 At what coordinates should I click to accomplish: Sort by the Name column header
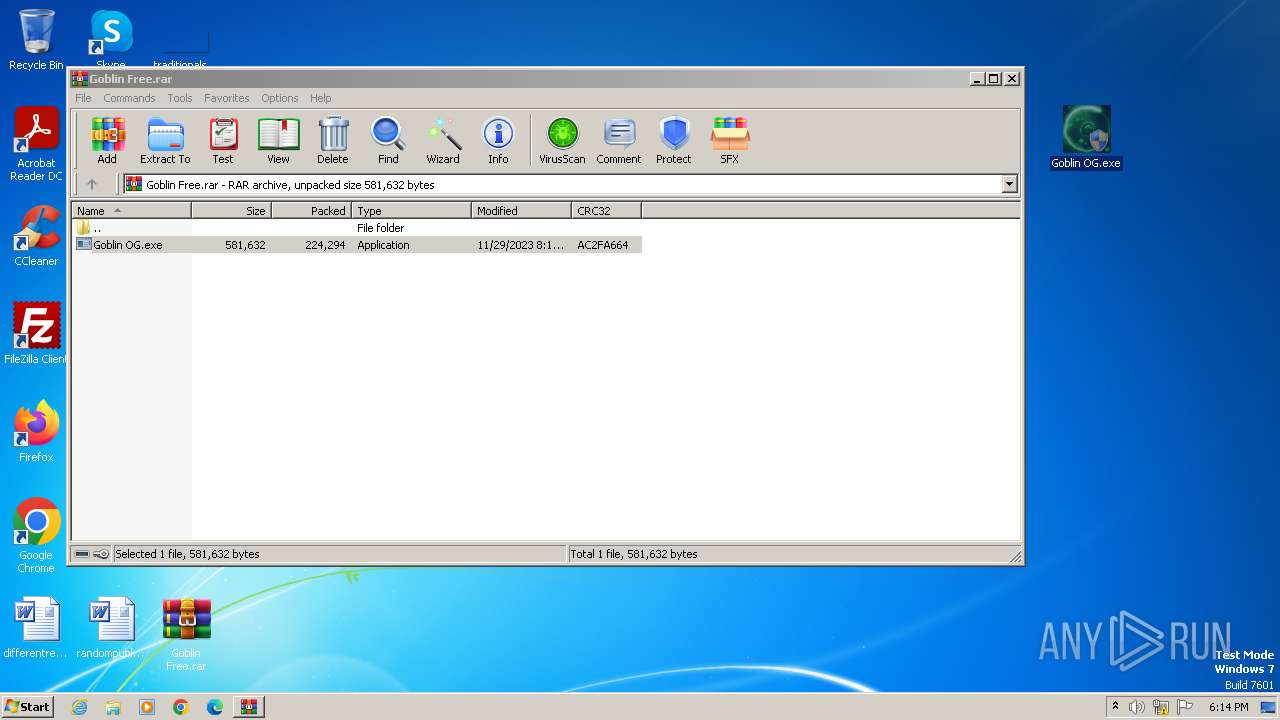pos(131,211)
